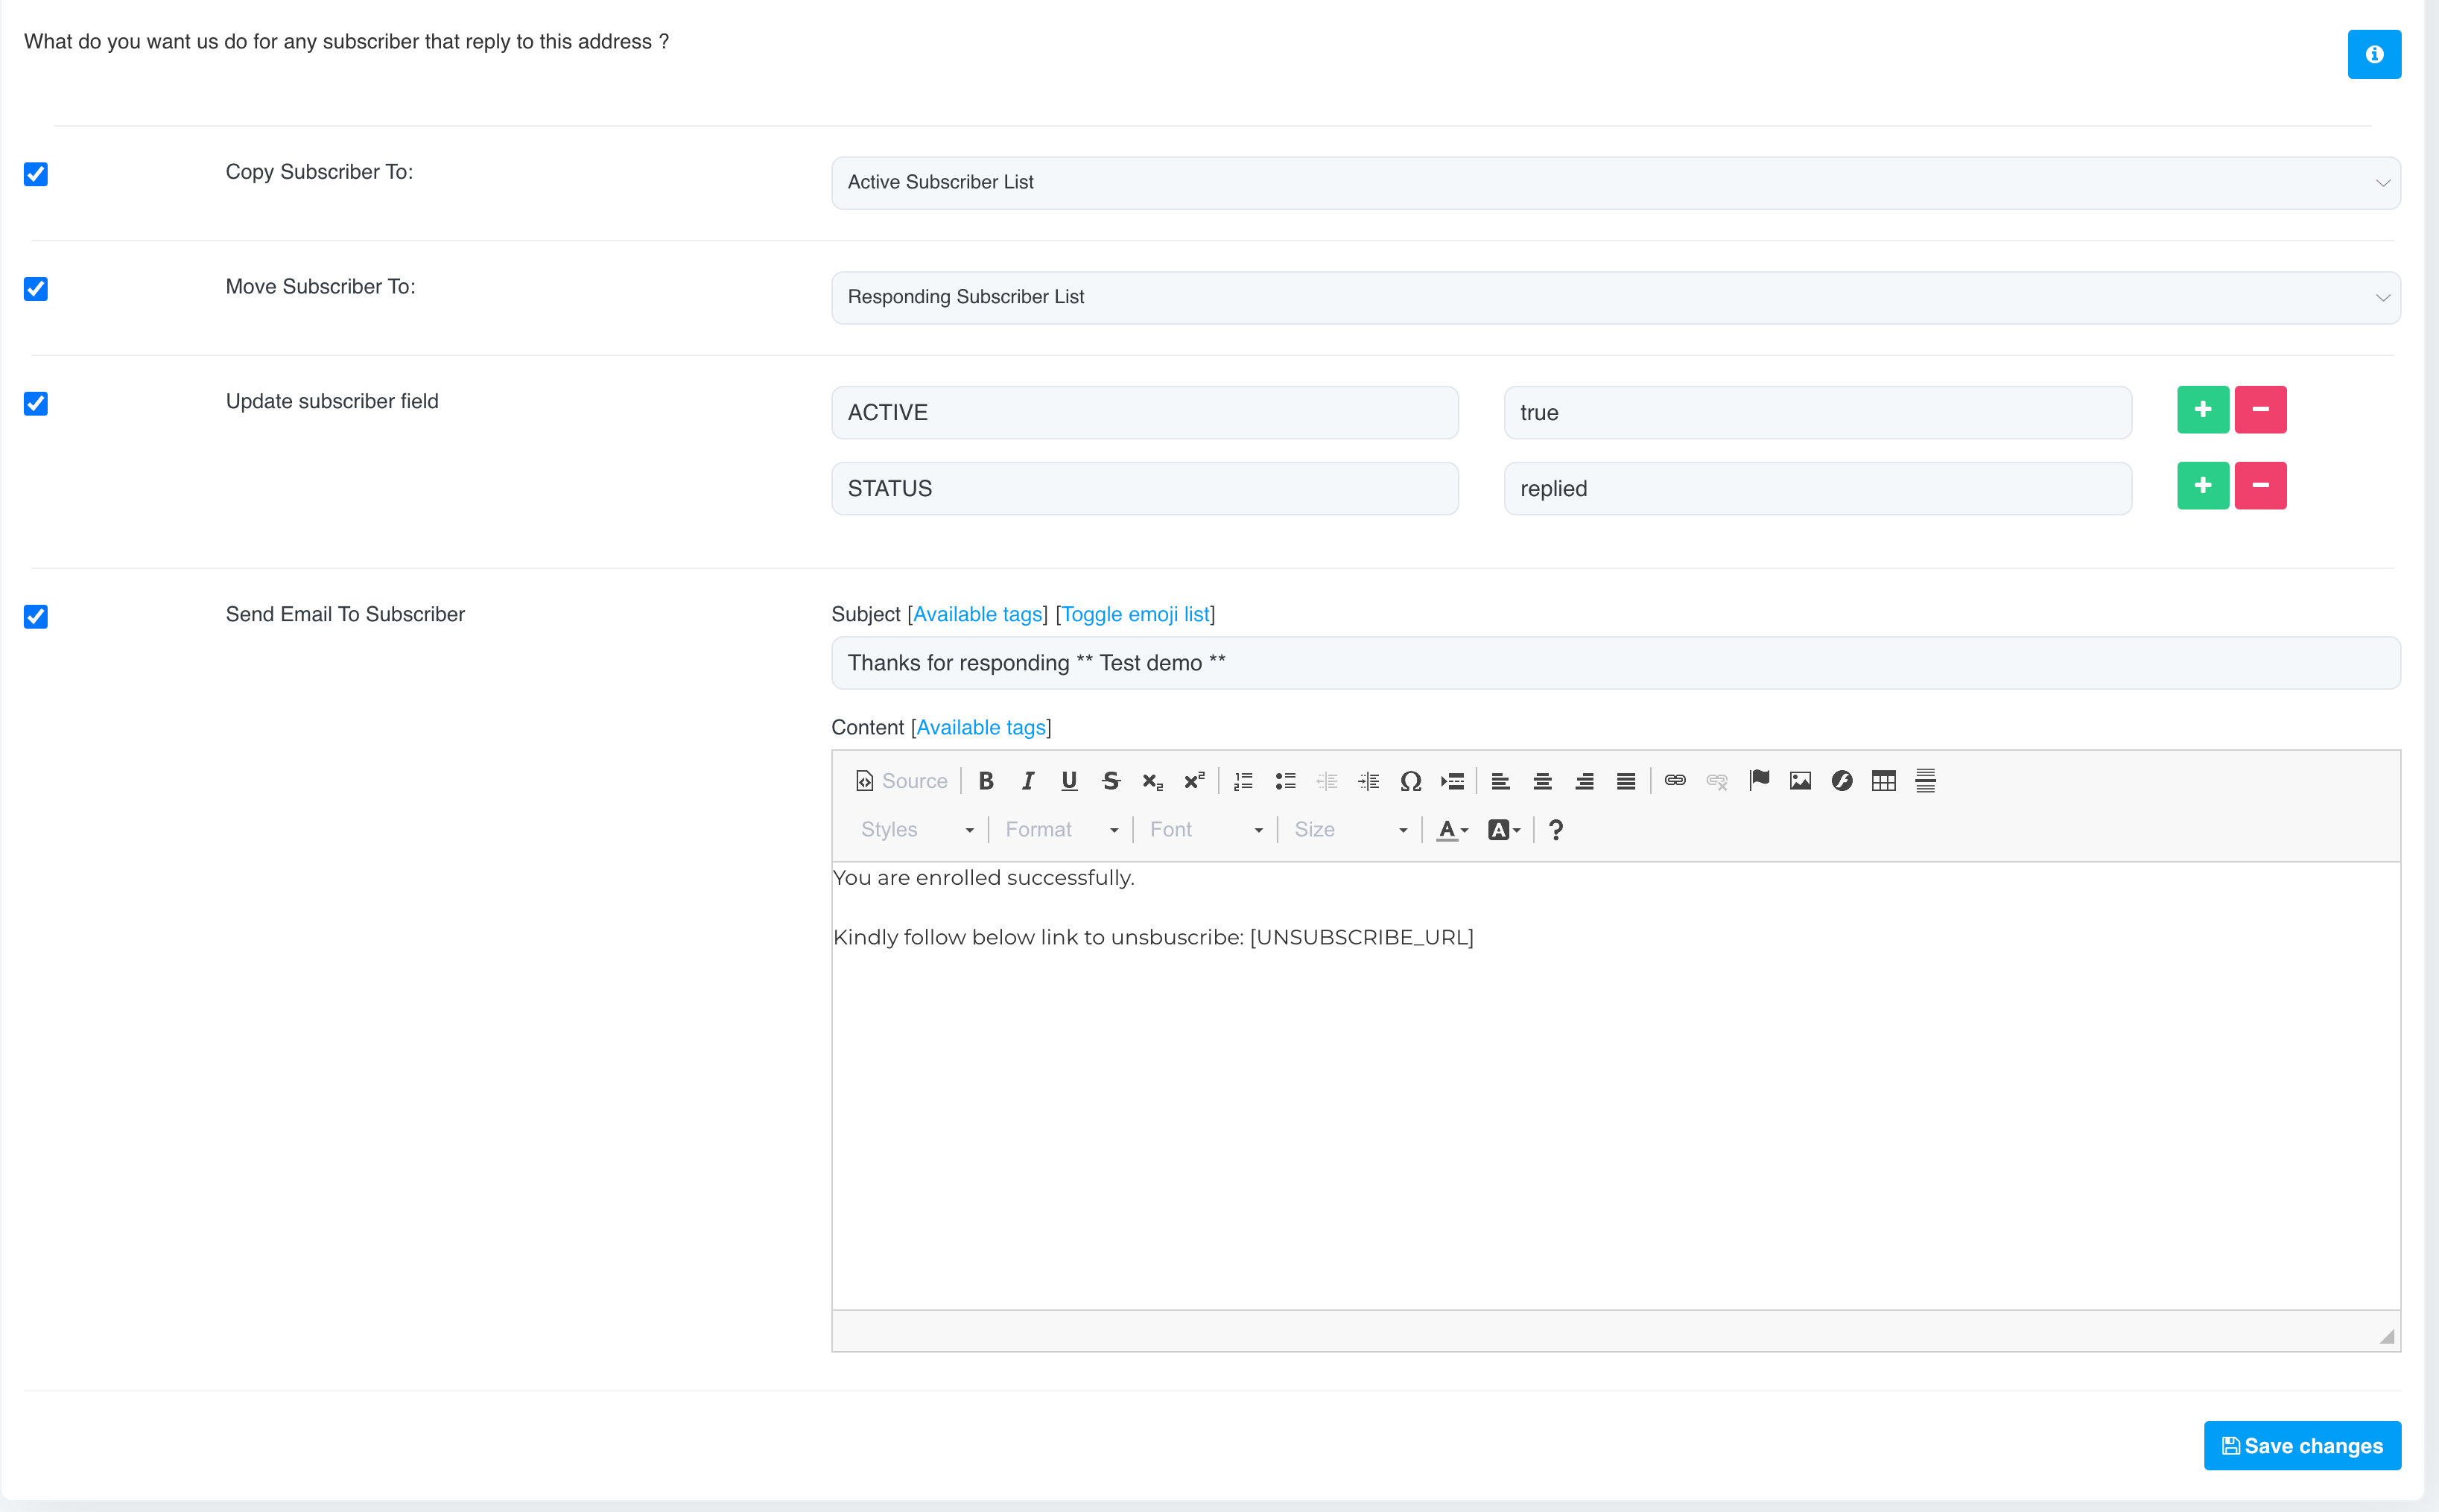The image size is (2439, 1512).
Task: Click the Insert Flash icon
Action: [x=1842, y=781]
